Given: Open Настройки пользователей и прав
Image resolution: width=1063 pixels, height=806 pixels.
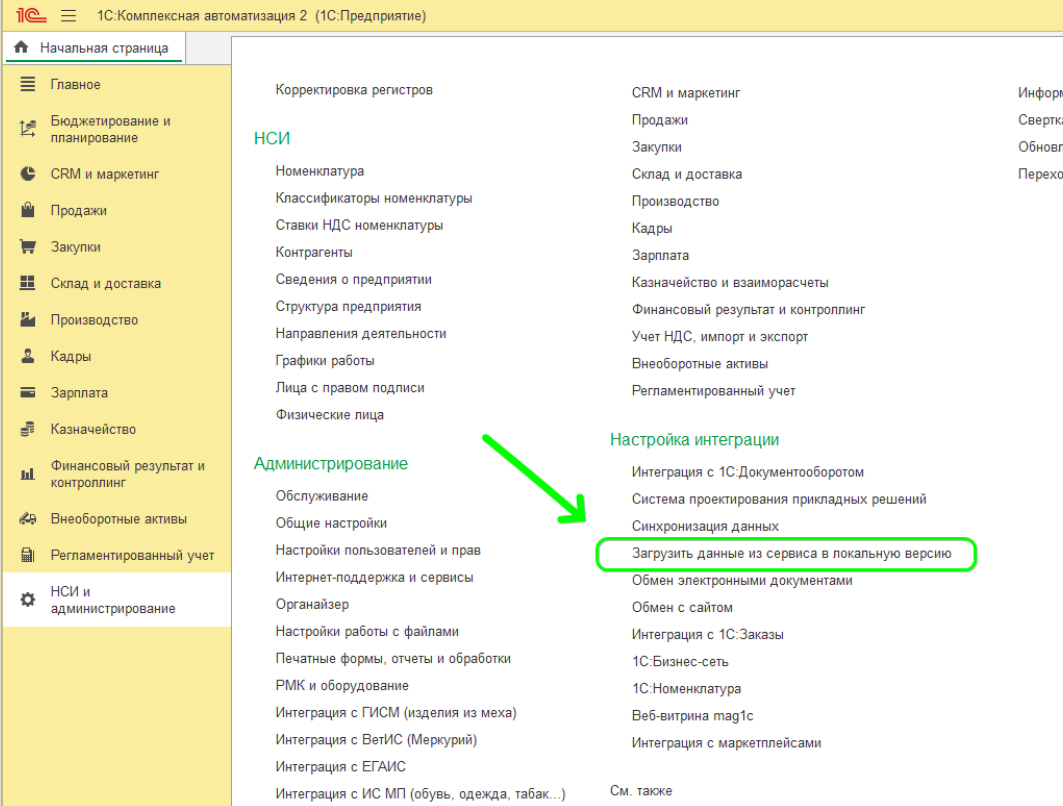Looking at the screenshot, I should (x=378, y=550).
